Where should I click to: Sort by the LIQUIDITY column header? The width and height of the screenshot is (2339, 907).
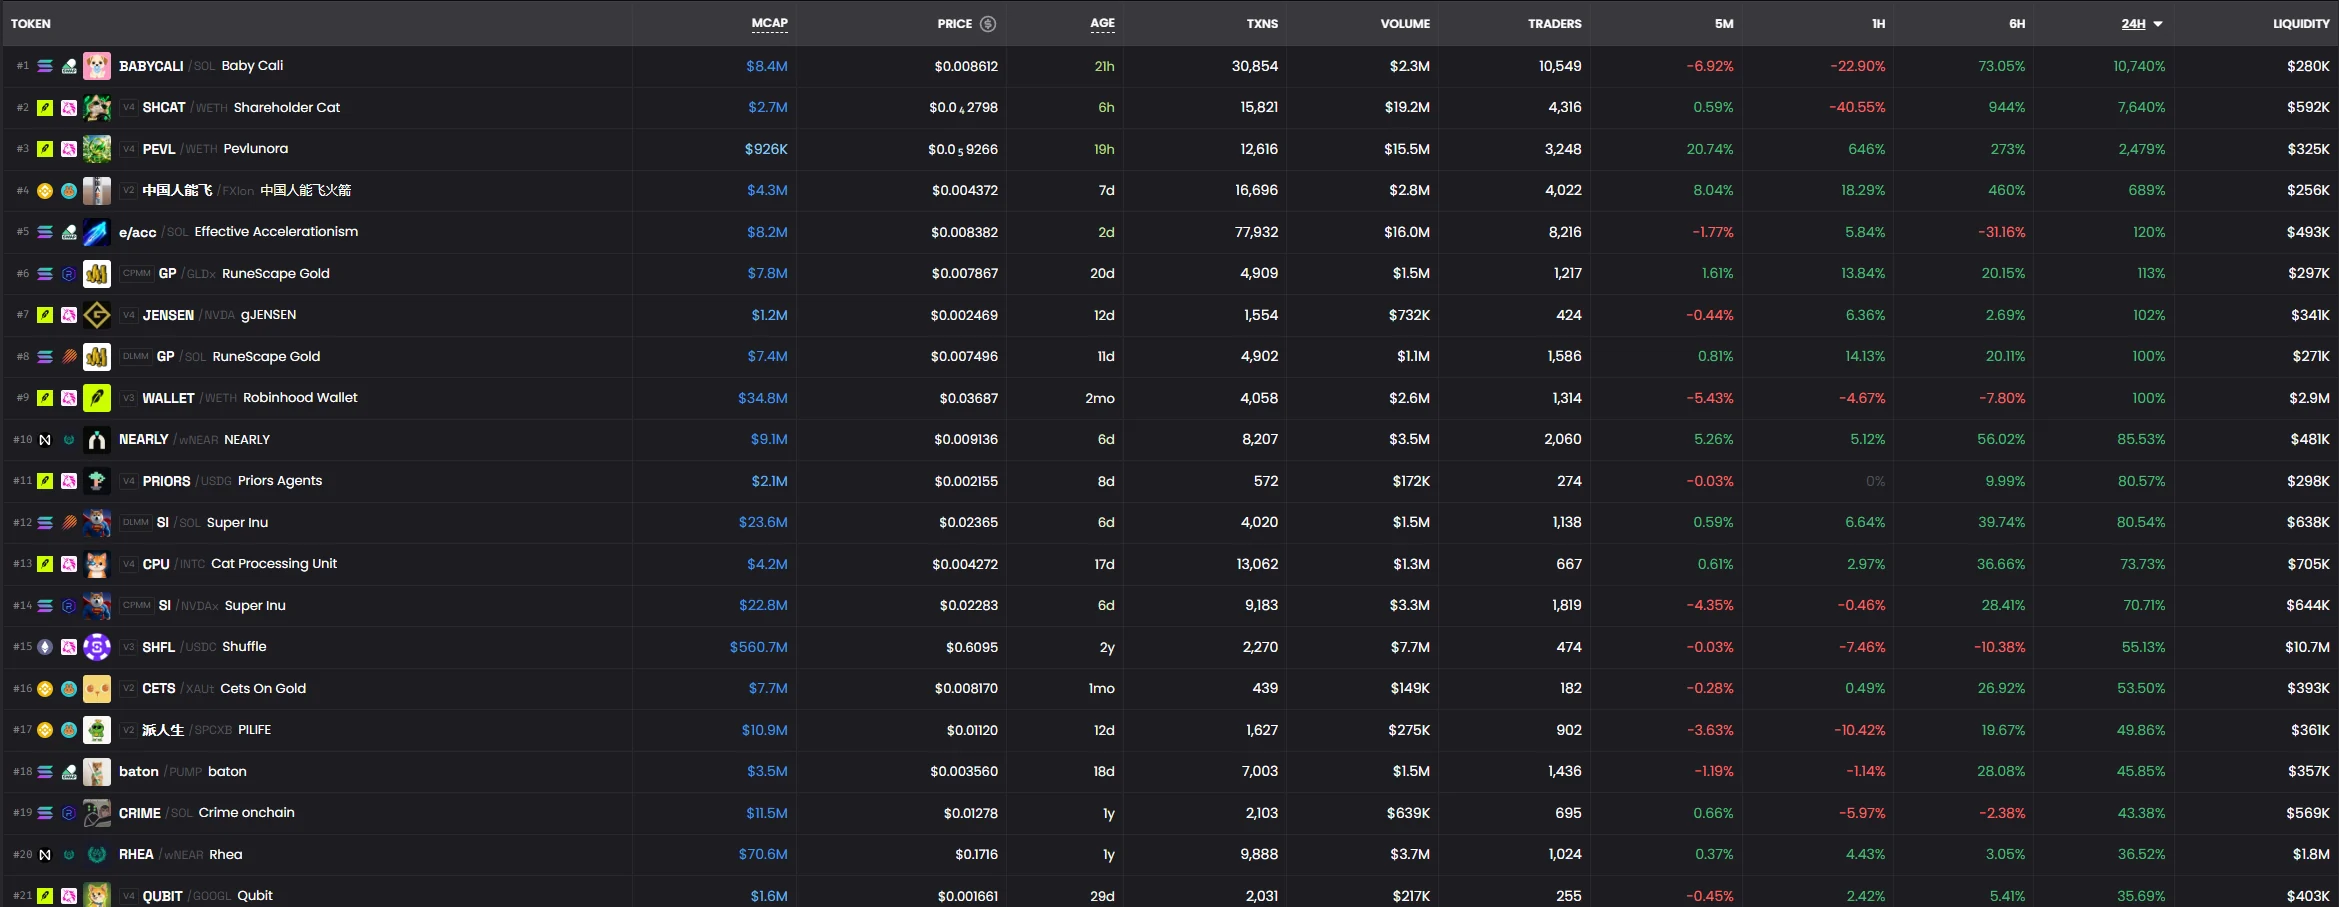coord(2301,24)
